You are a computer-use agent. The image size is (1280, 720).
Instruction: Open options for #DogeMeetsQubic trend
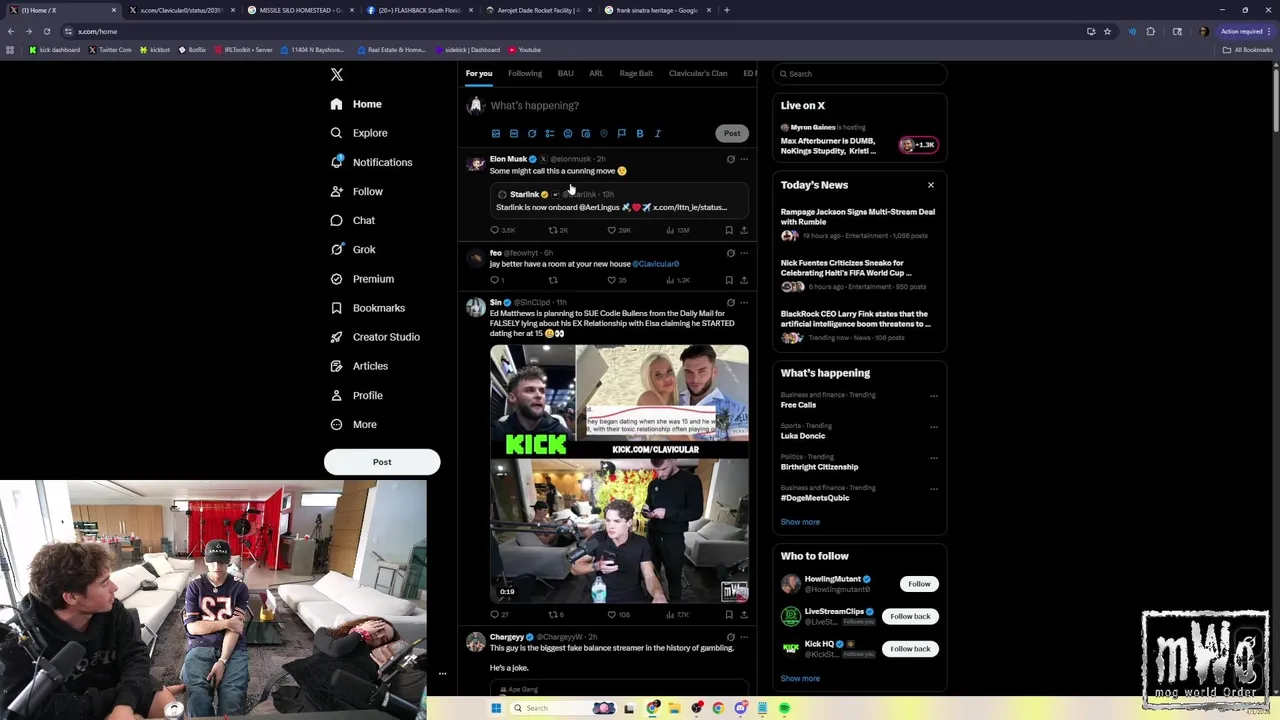[934, 489]
